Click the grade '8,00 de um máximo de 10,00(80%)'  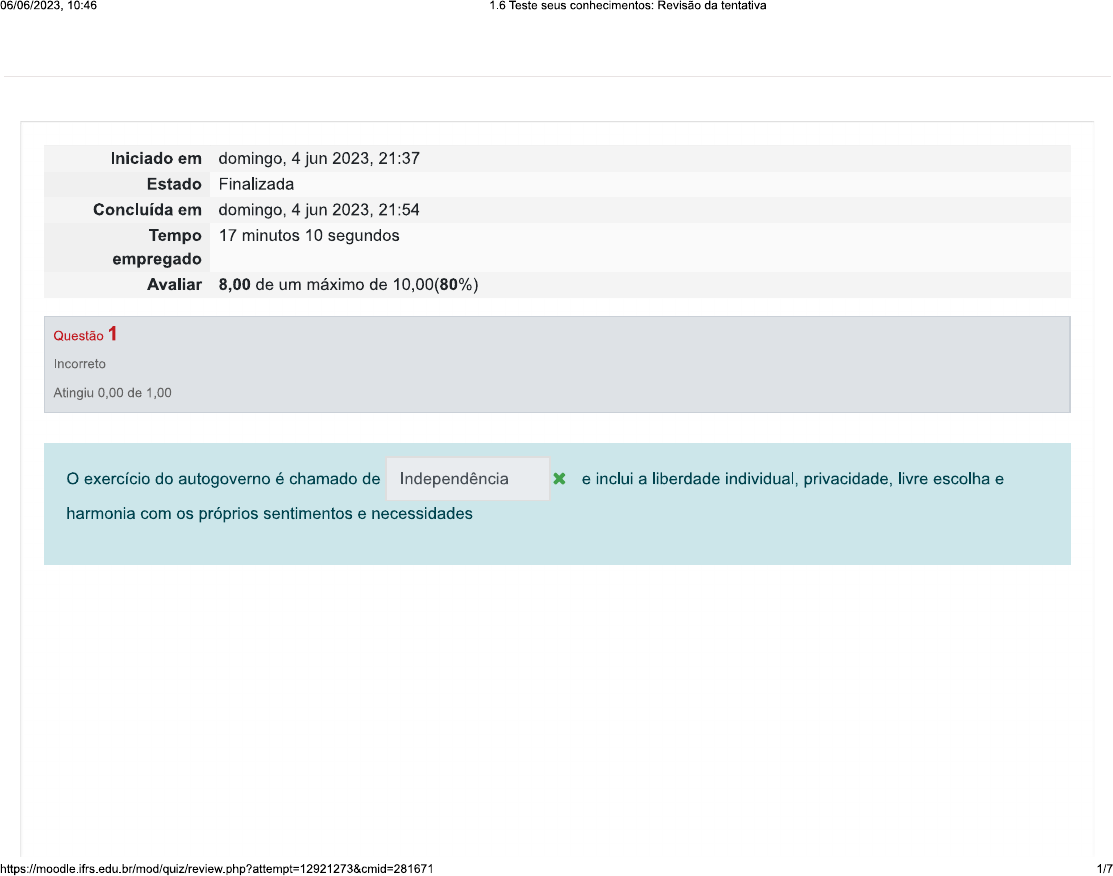[x=349, y=285]
